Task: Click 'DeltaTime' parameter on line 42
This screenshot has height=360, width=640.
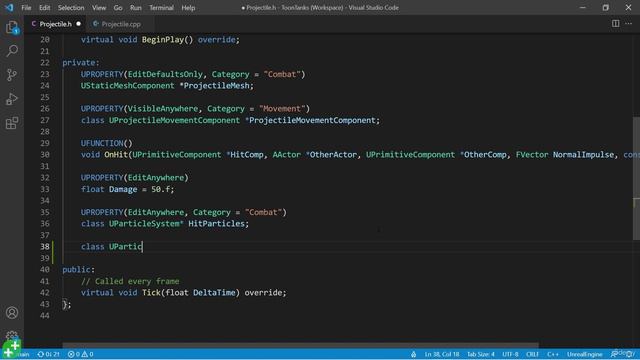Action: 214,293
